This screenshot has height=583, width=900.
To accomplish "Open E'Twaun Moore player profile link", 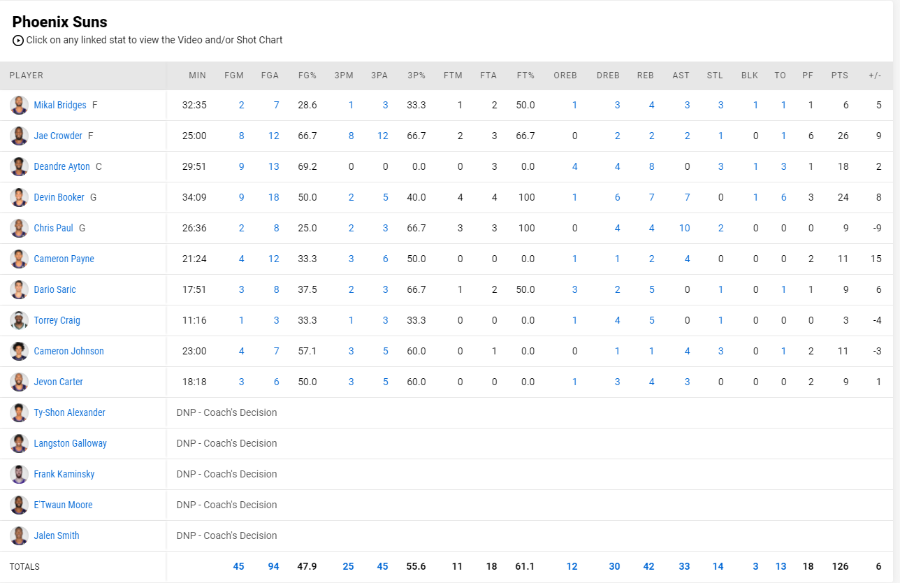I will (63, 505).
